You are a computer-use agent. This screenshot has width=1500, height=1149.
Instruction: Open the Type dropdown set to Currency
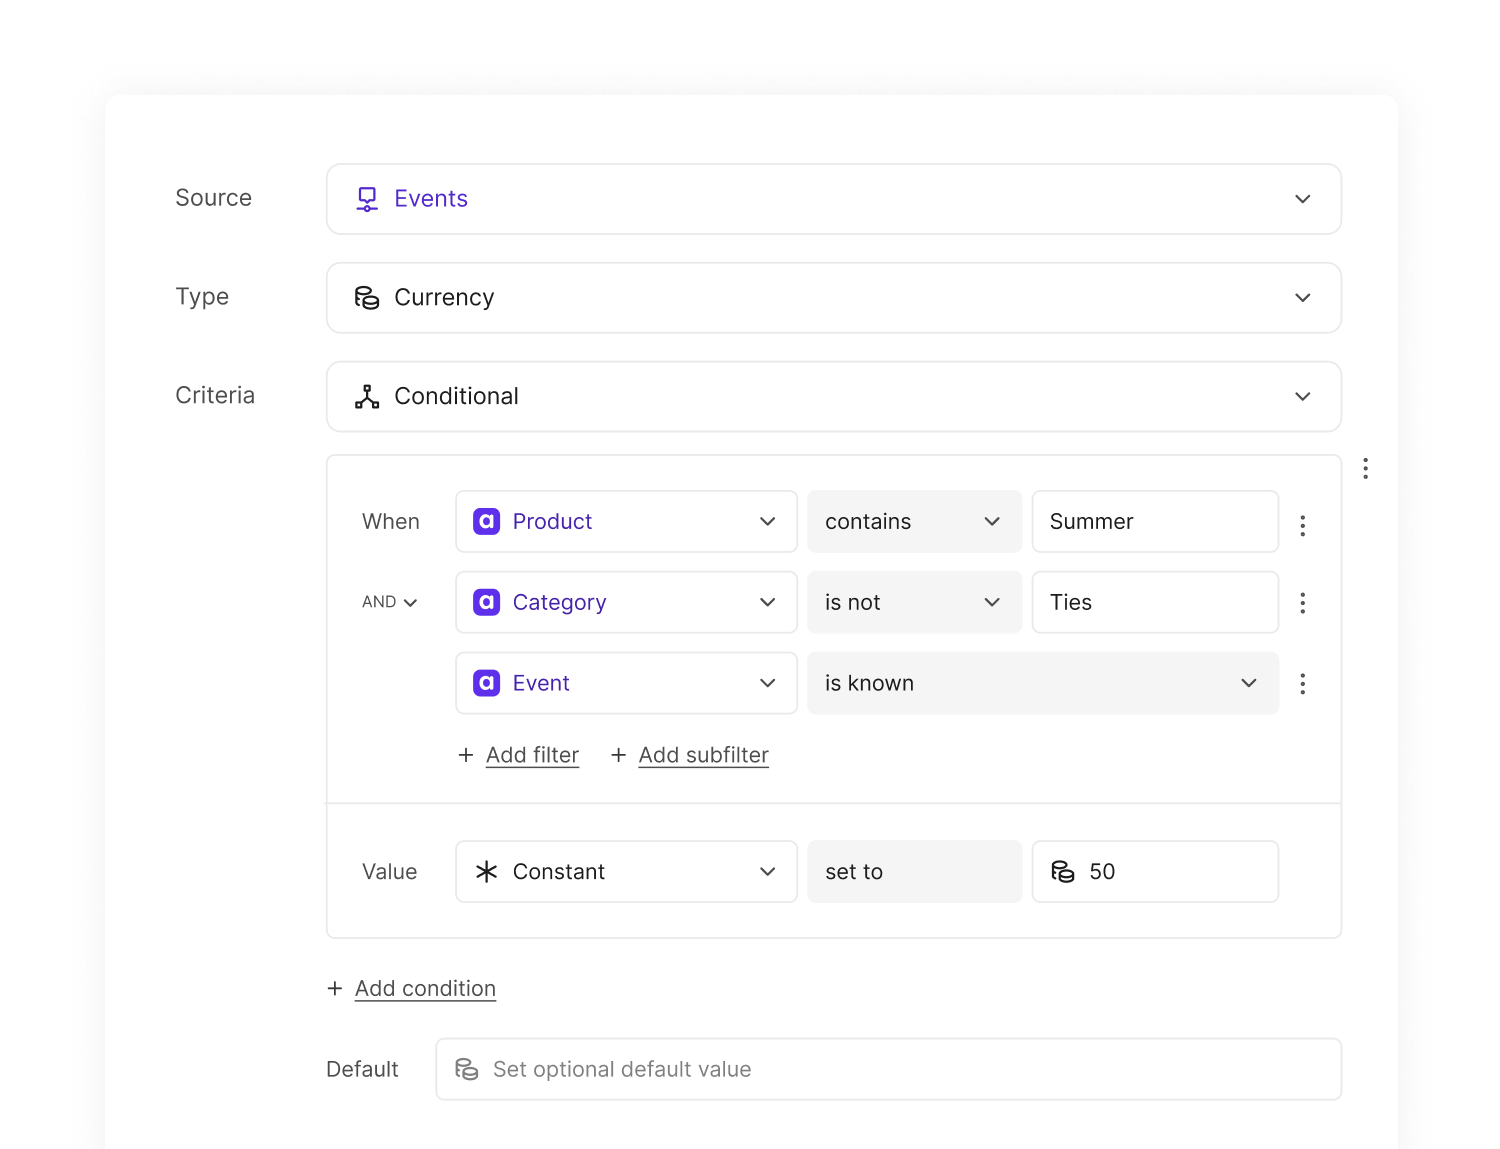833,298
